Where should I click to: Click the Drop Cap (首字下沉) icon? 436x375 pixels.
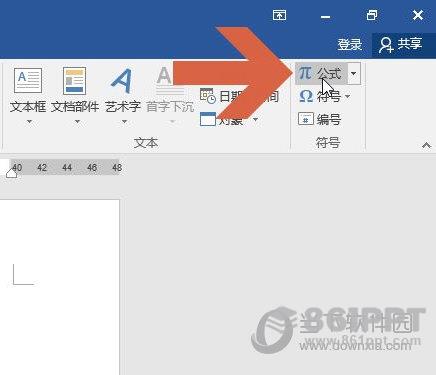169,81
